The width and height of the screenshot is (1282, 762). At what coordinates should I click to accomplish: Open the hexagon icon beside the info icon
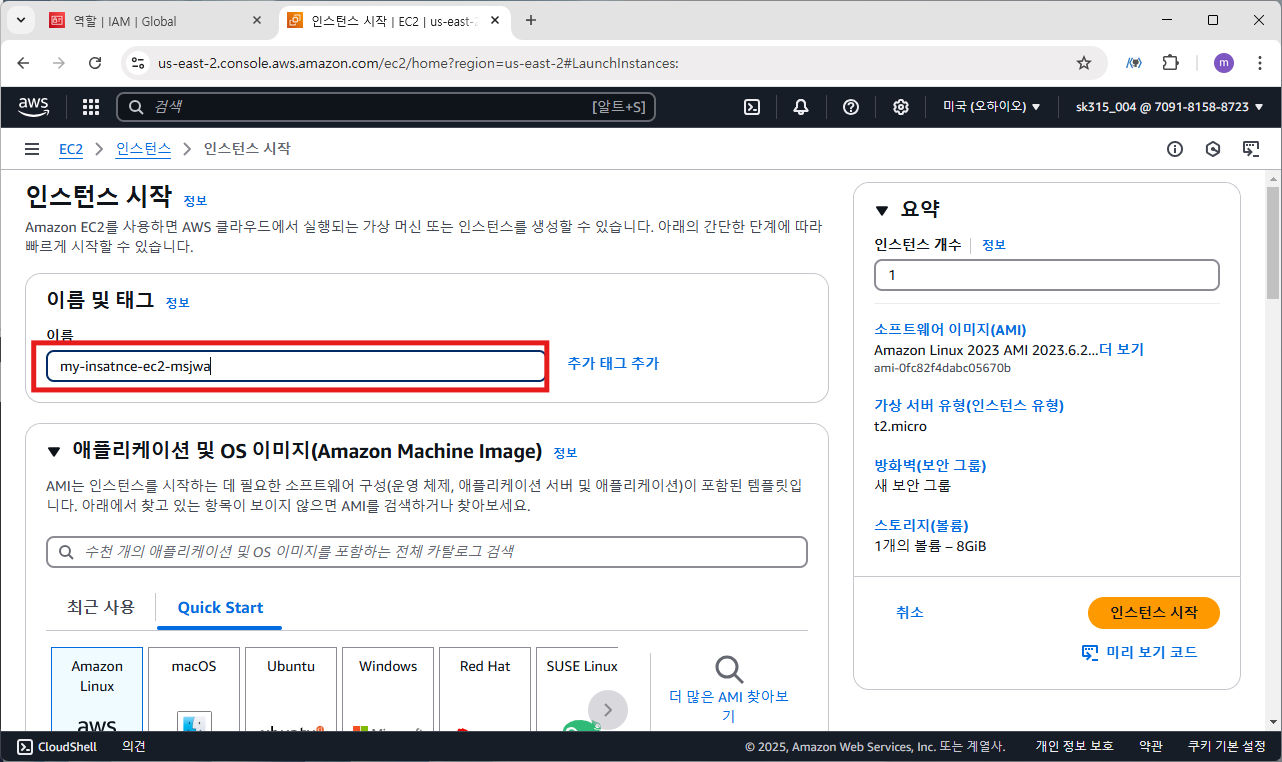click(1213, 149)
